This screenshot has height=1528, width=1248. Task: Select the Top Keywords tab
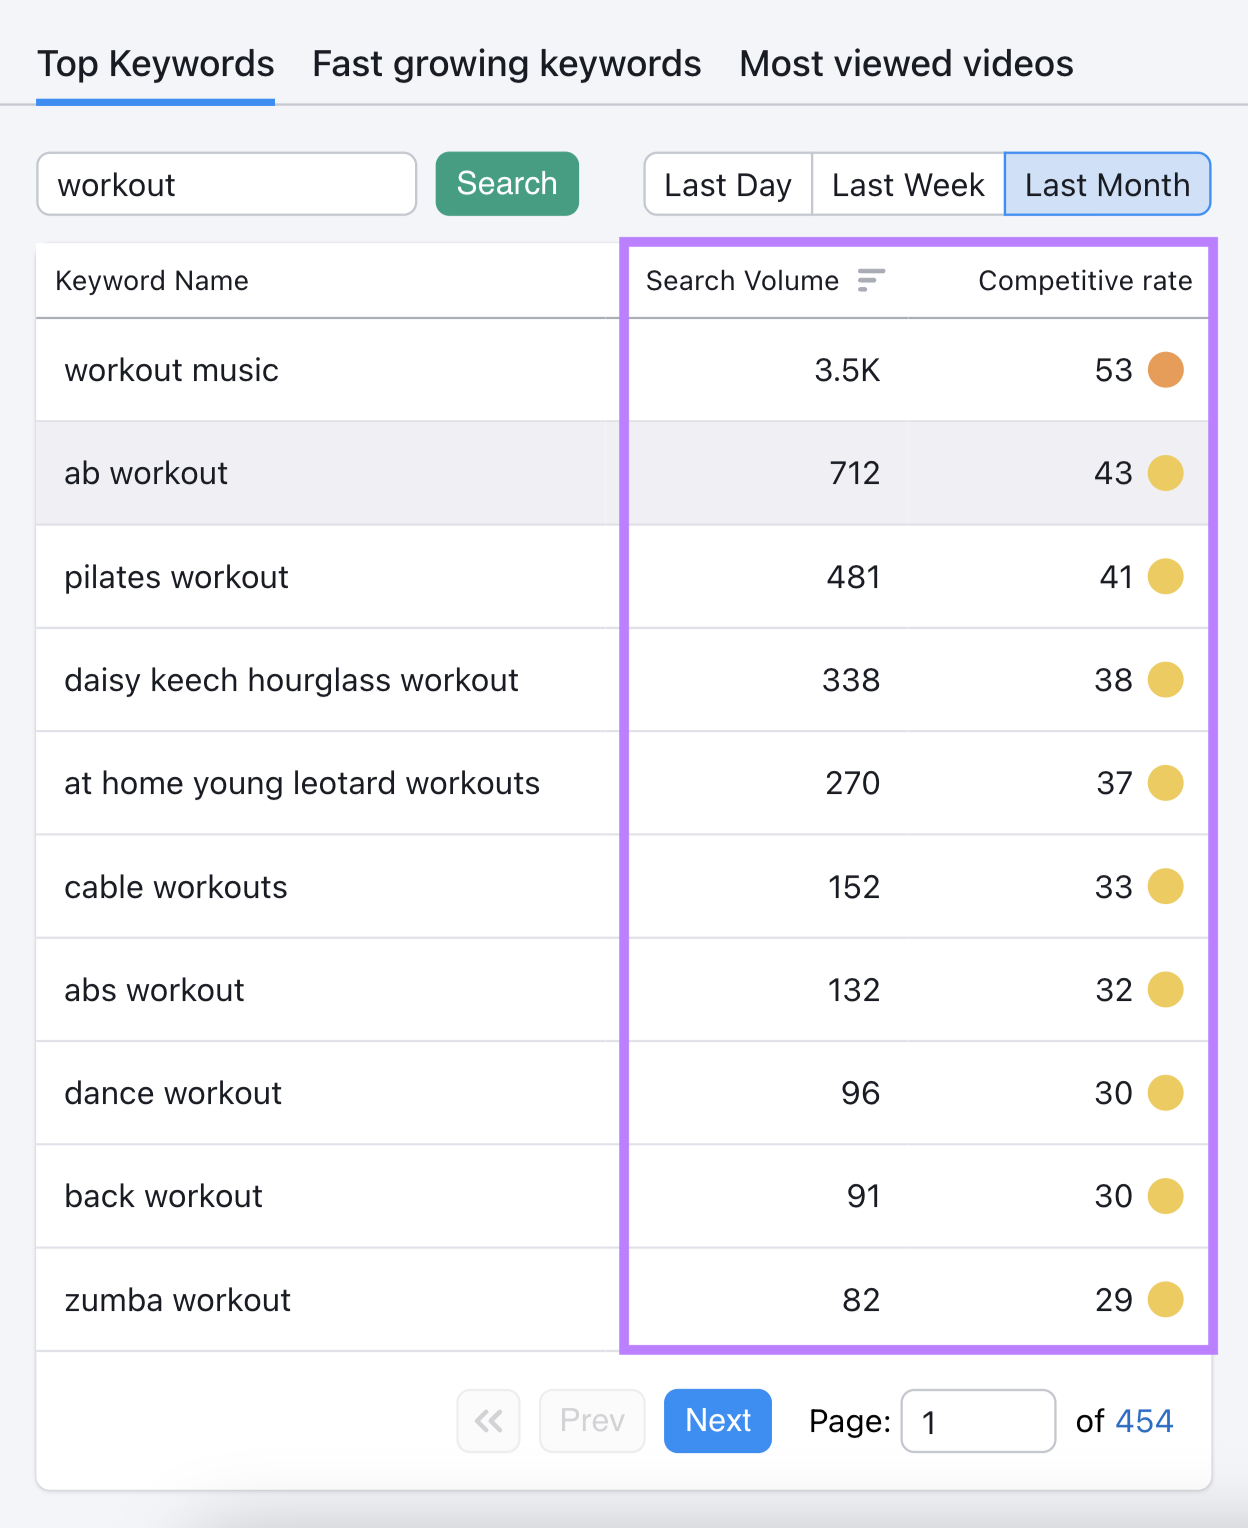pos(155,63)
